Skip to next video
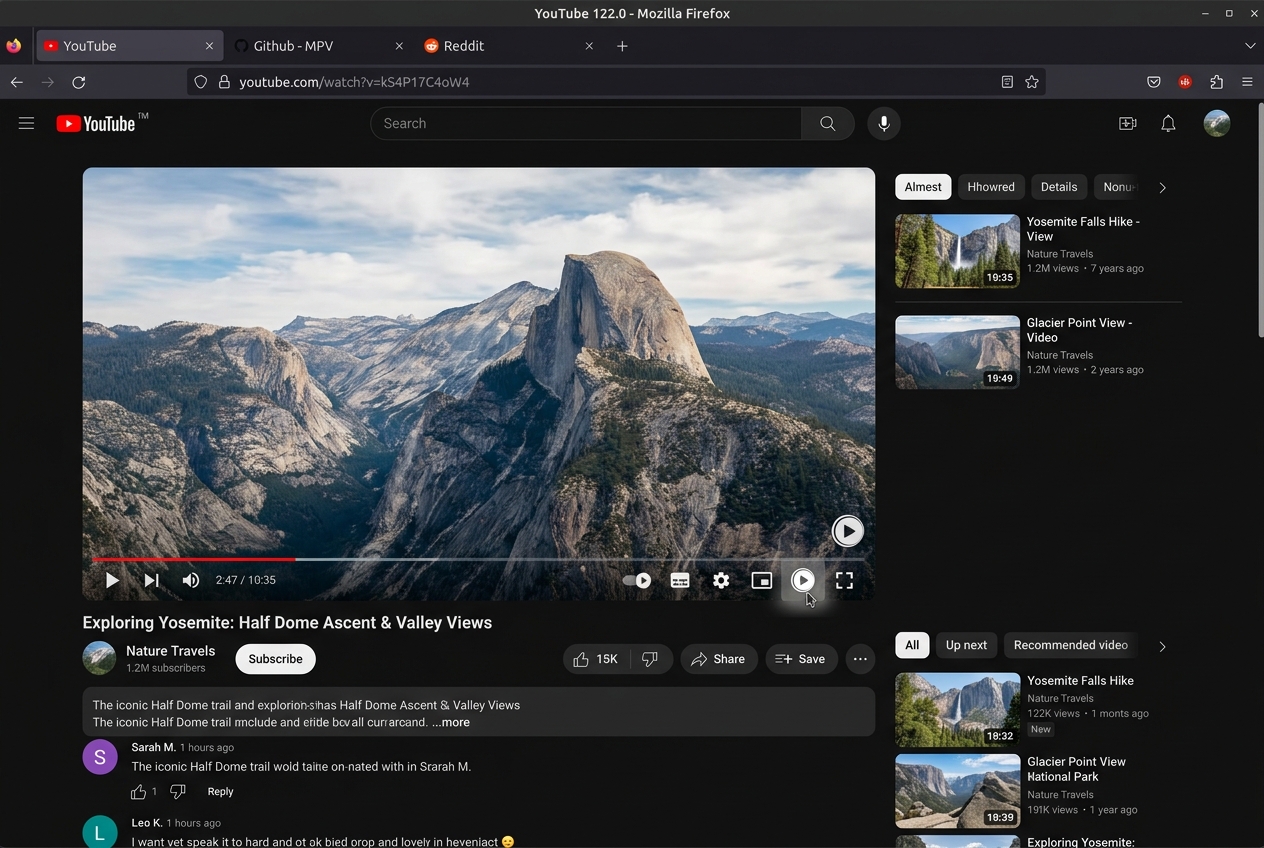This screenshot has width=1264, height=848. 151,580
